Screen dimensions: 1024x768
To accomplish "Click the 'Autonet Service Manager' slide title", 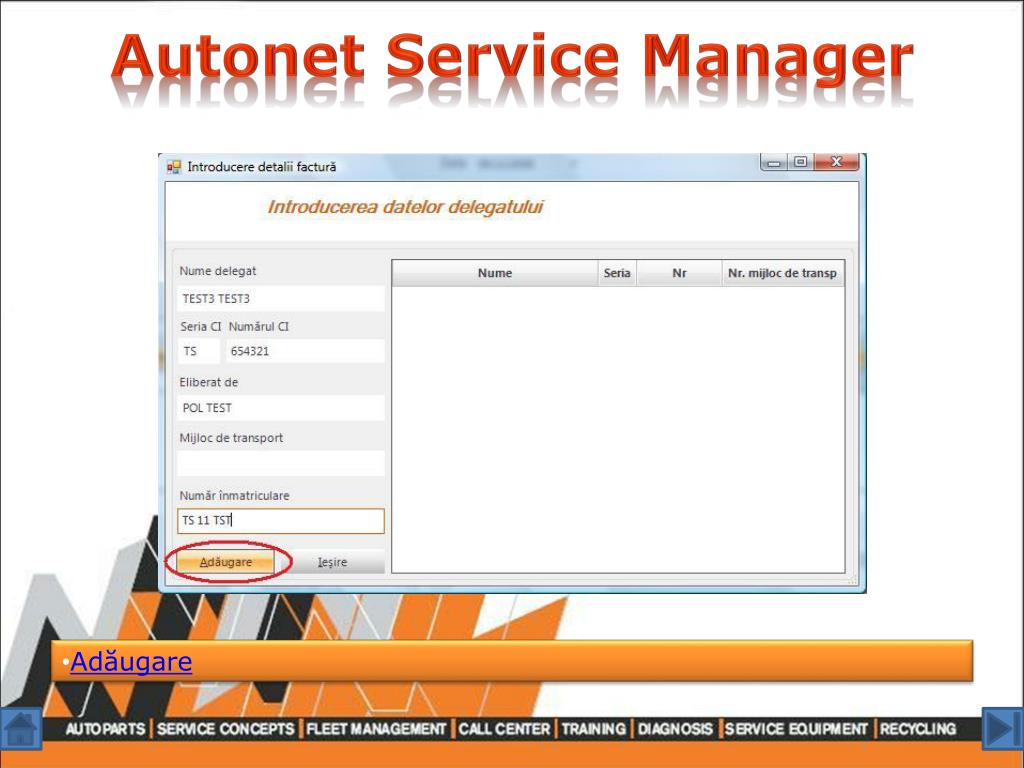I will coord(512,57).
